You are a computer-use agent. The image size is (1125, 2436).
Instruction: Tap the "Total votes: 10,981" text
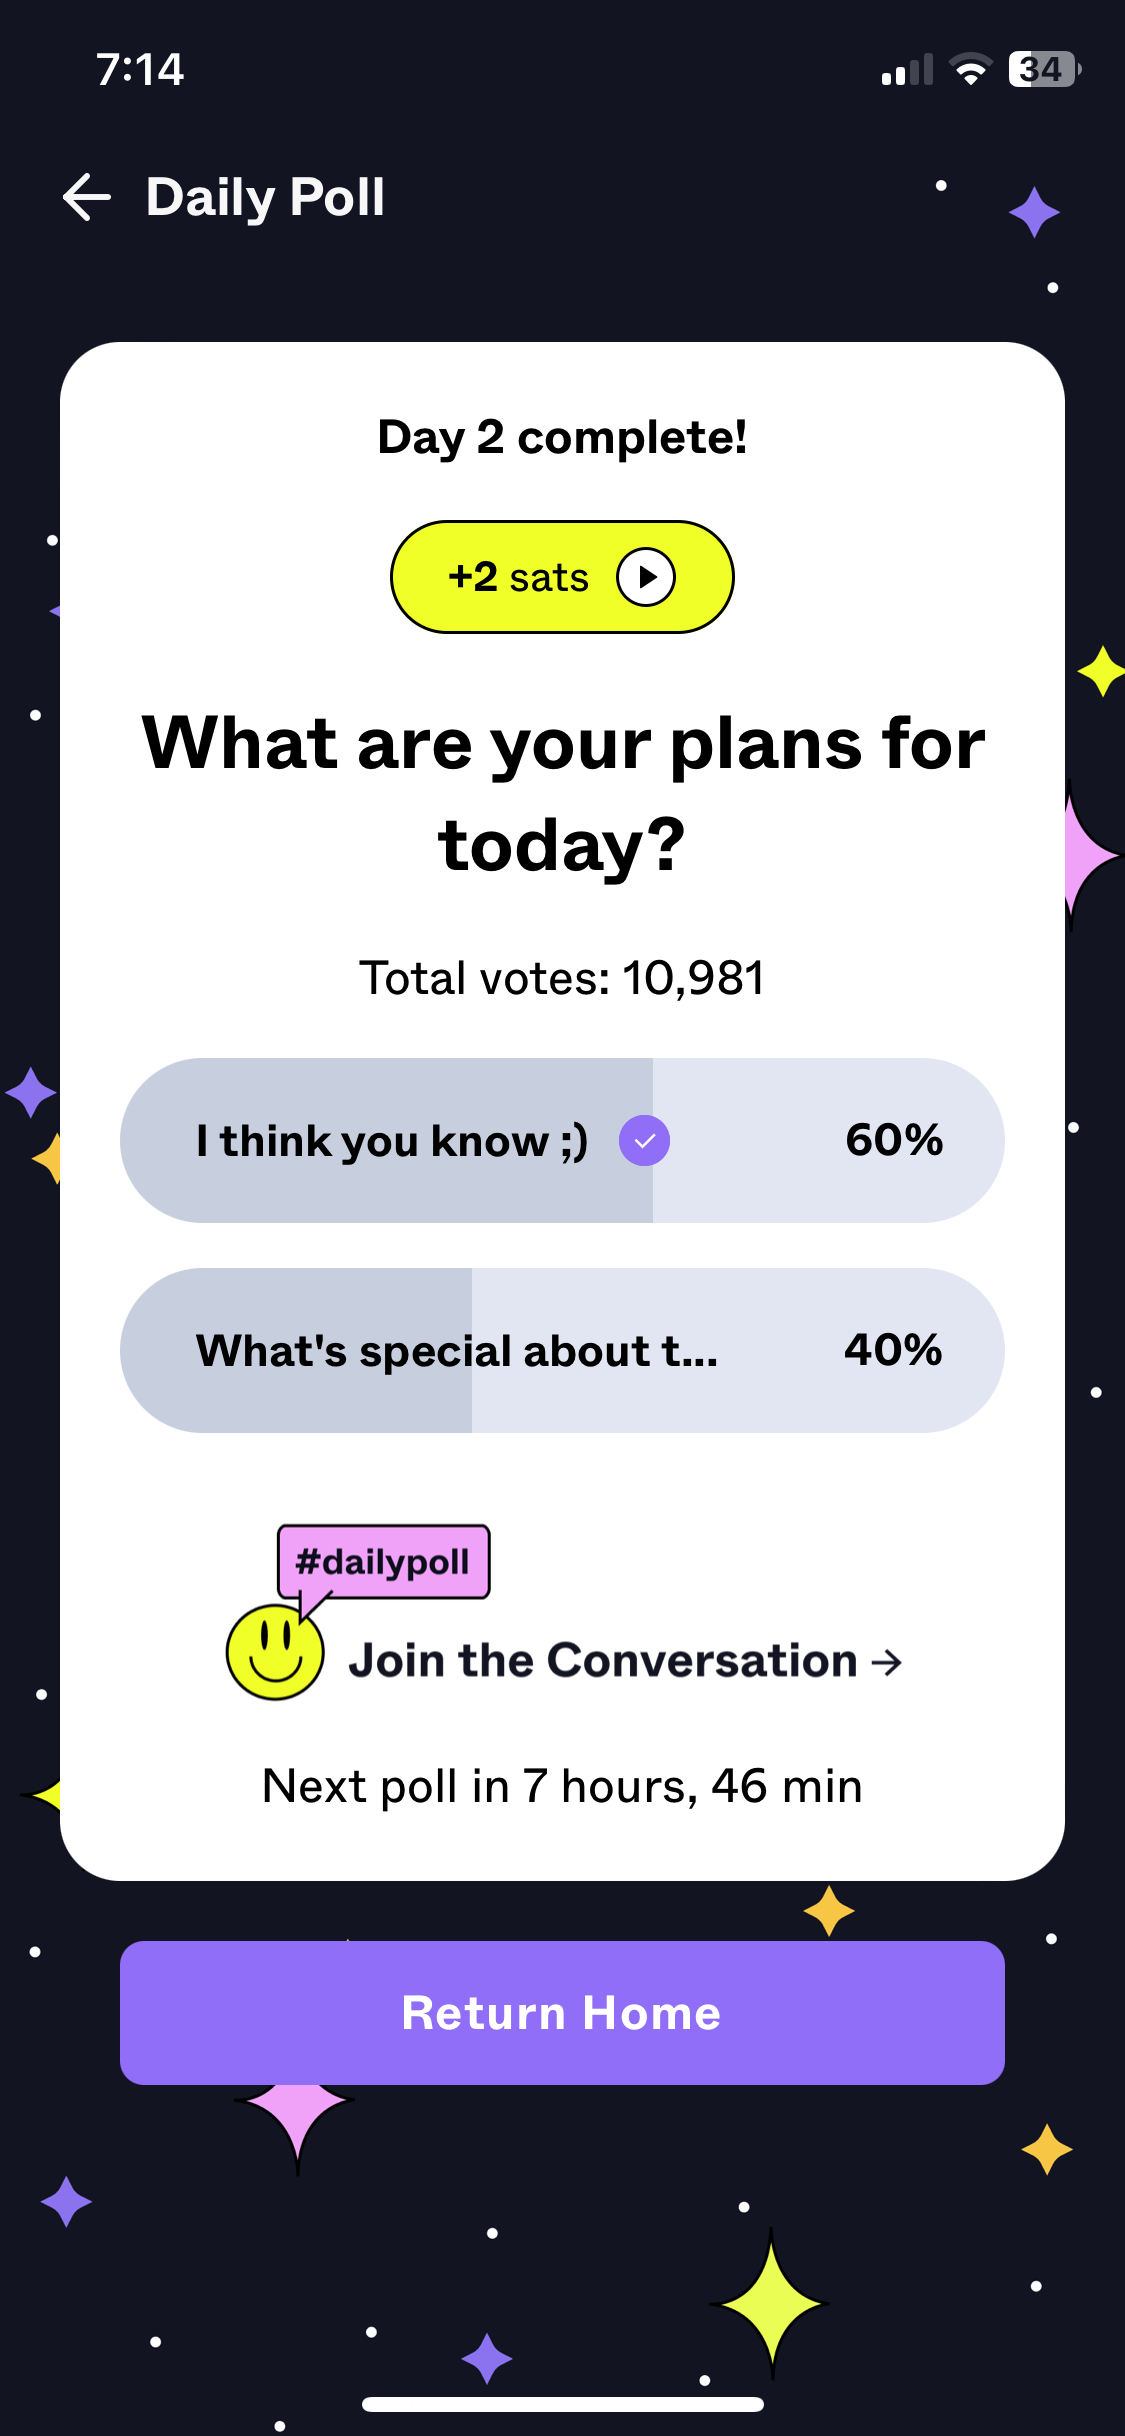562,978
